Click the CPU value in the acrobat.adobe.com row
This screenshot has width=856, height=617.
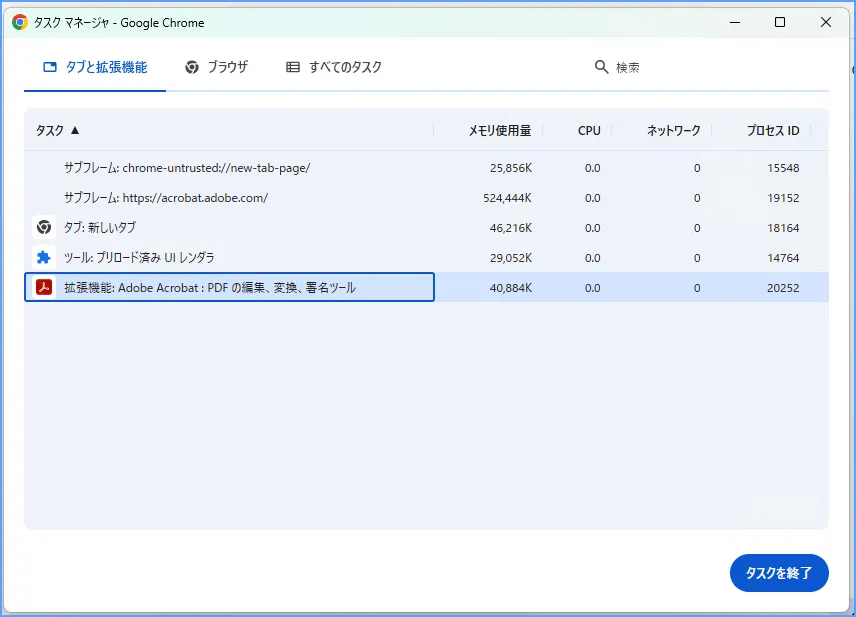click(592, 198)
